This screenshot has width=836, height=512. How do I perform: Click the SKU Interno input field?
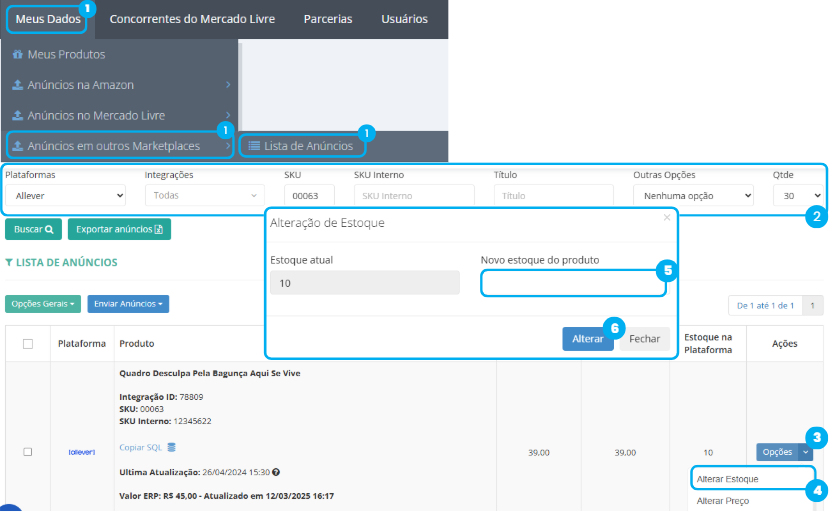point(414,196)
